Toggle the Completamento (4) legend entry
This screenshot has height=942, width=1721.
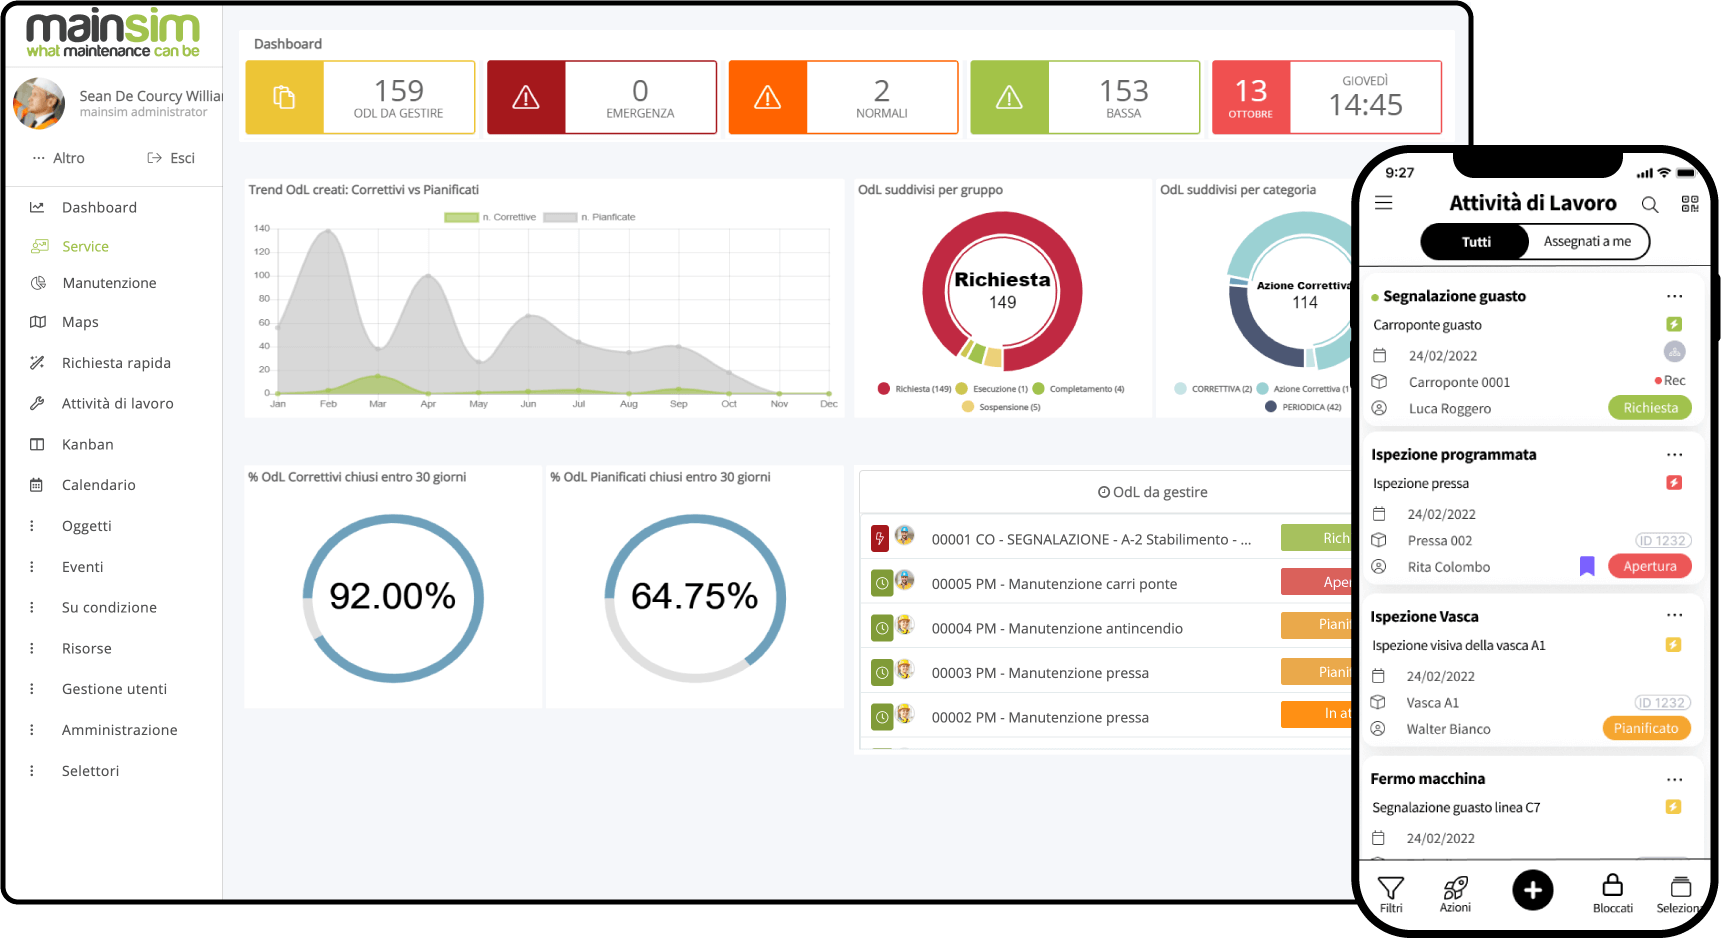(1079, 389)
